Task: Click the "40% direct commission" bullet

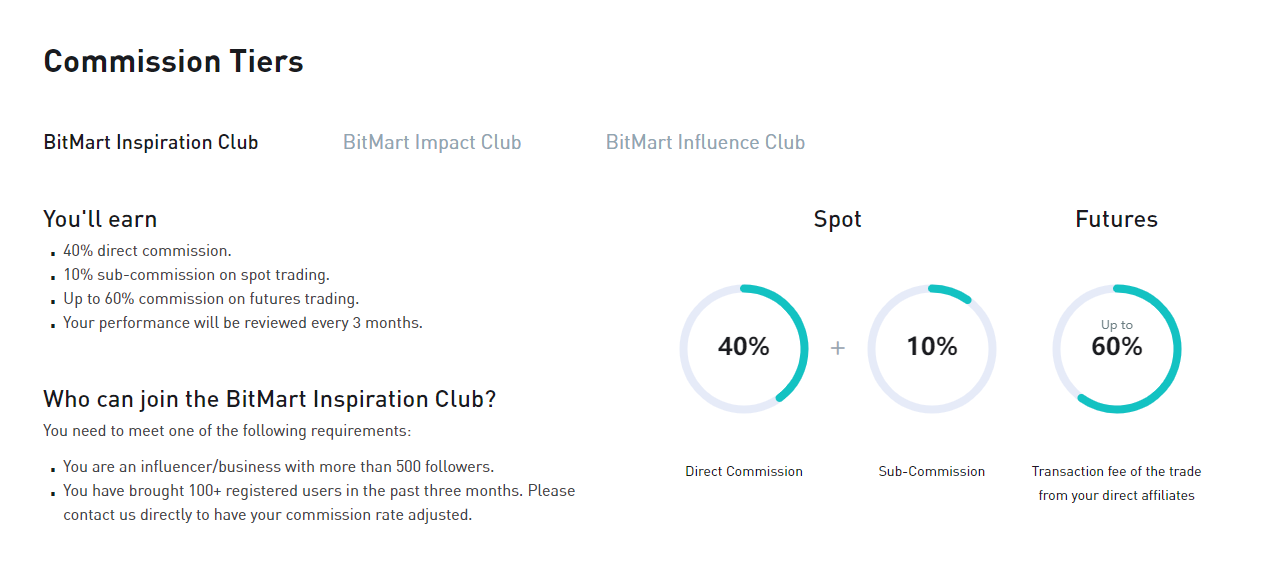Action: click(x=147, y=251)
